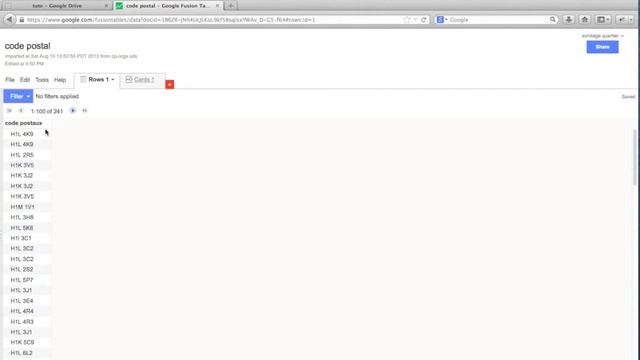
Task: Click the URL address bar
Action: [212, 20]
